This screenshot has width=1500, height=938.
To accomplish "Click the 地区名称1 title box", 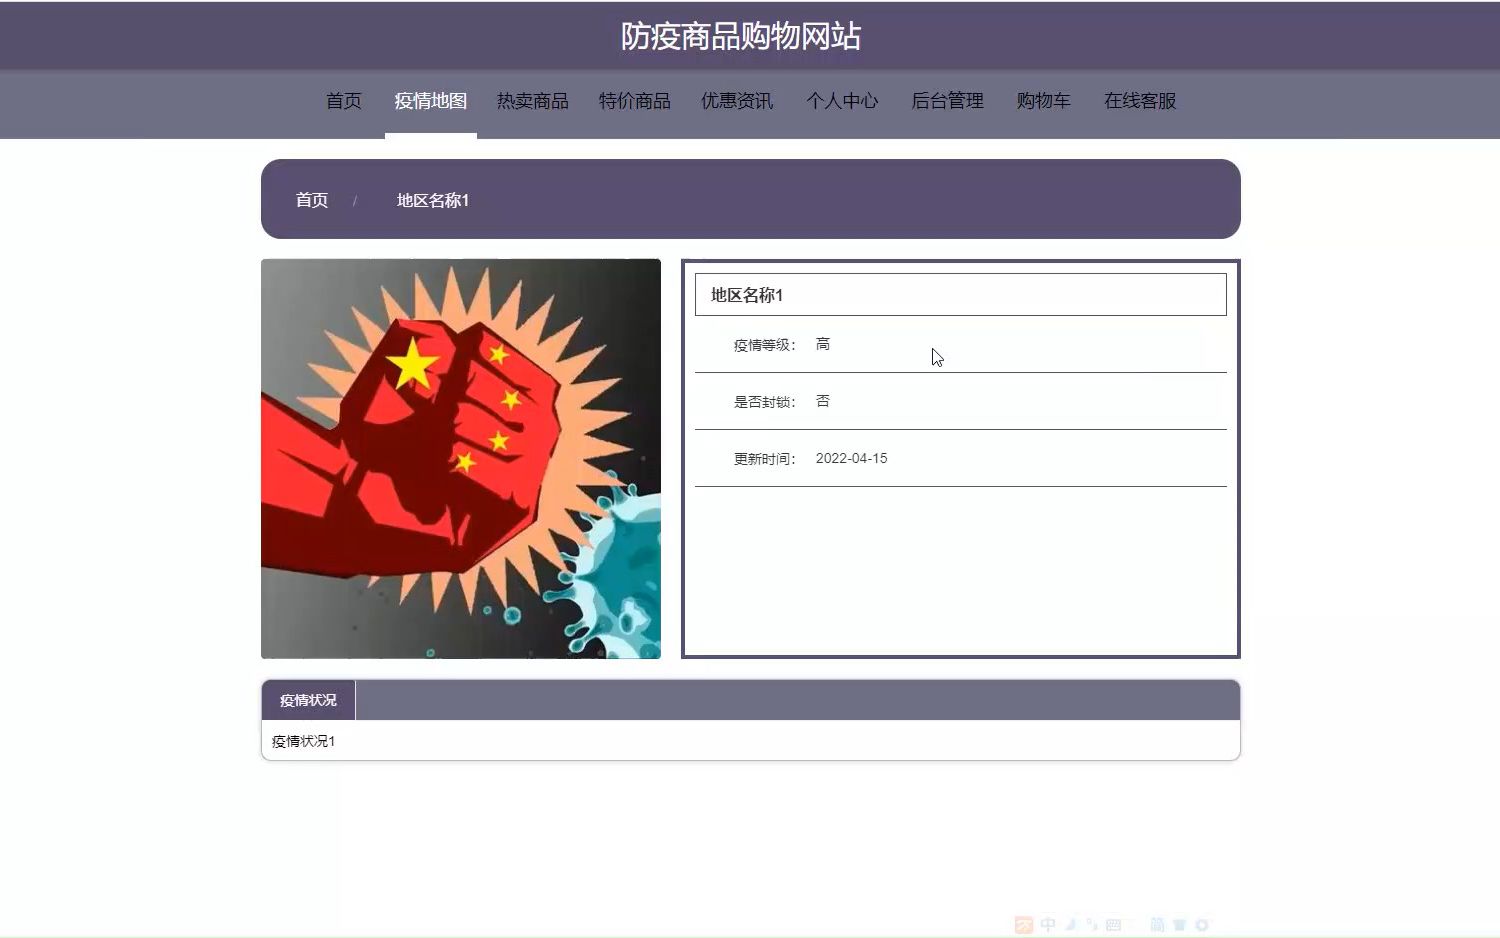I will [x=961, y=295].
